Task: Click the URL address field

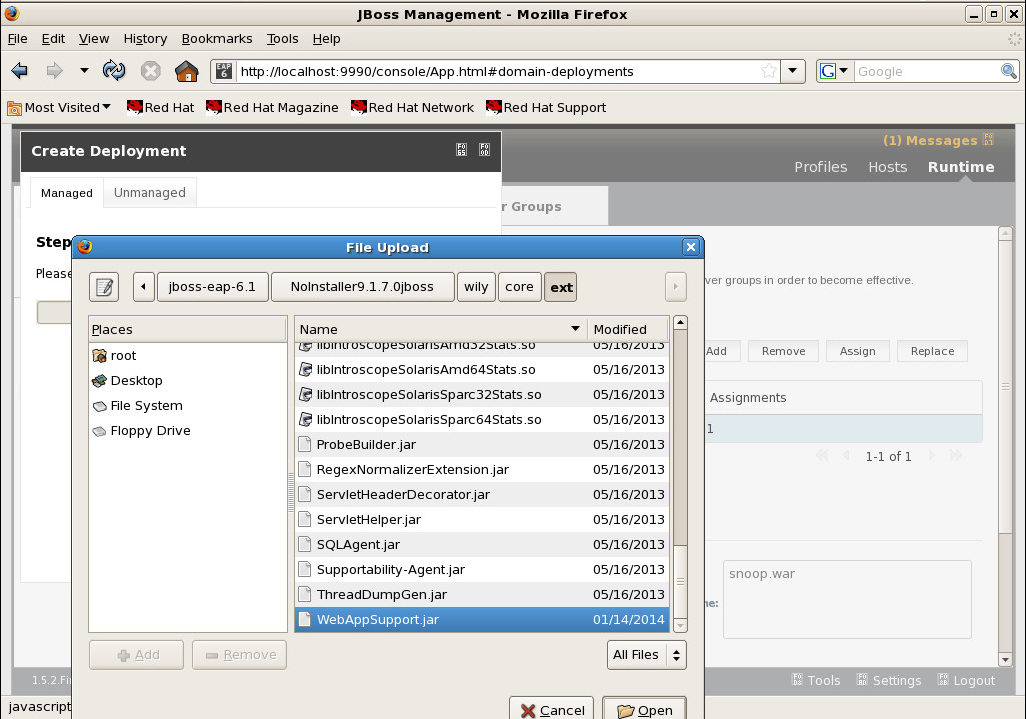Action: [x=497, y=71]
